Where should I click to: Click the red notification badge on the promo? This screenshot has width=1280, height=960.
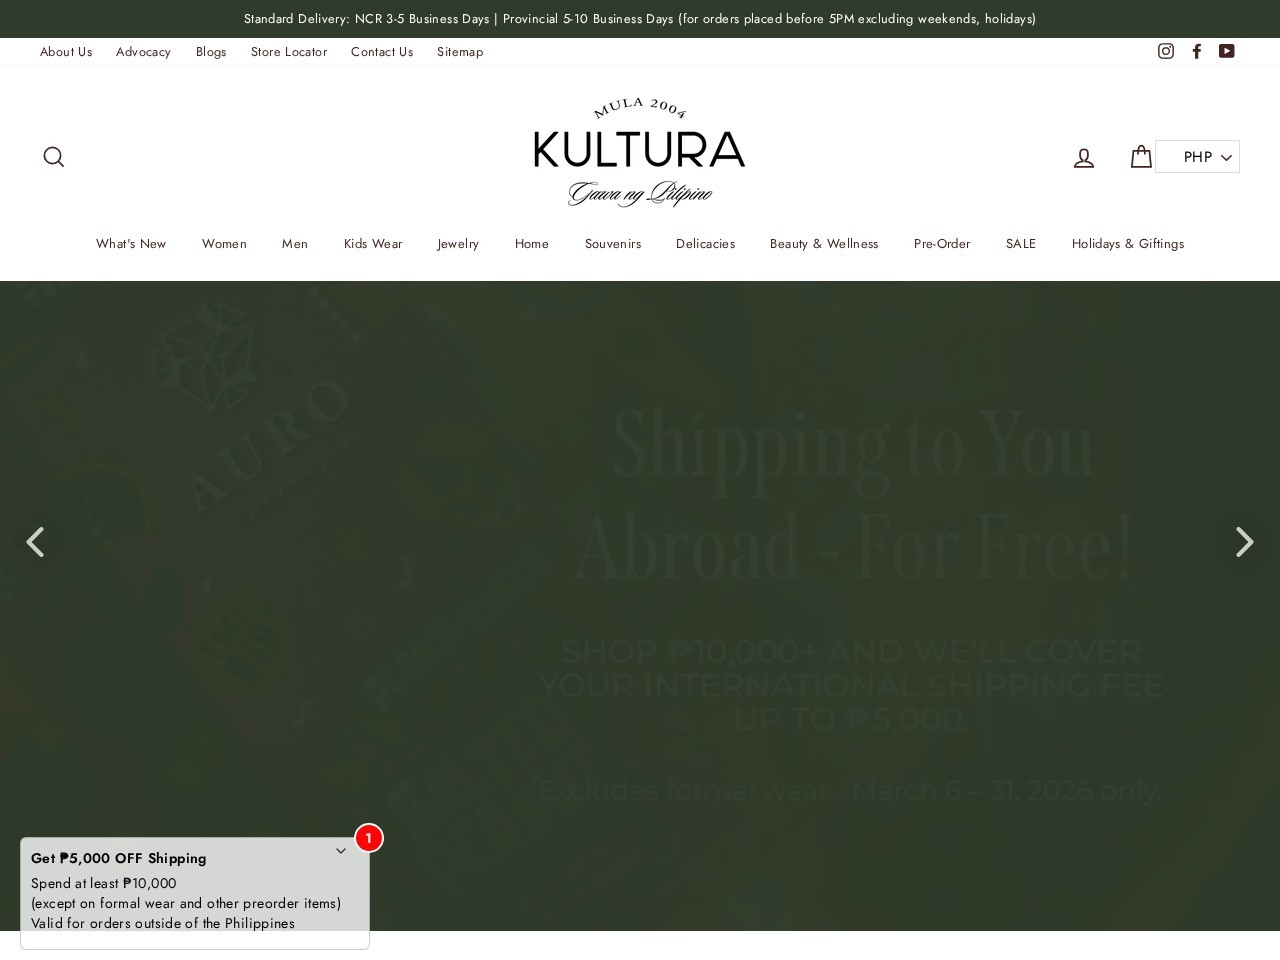coord(369,838)
